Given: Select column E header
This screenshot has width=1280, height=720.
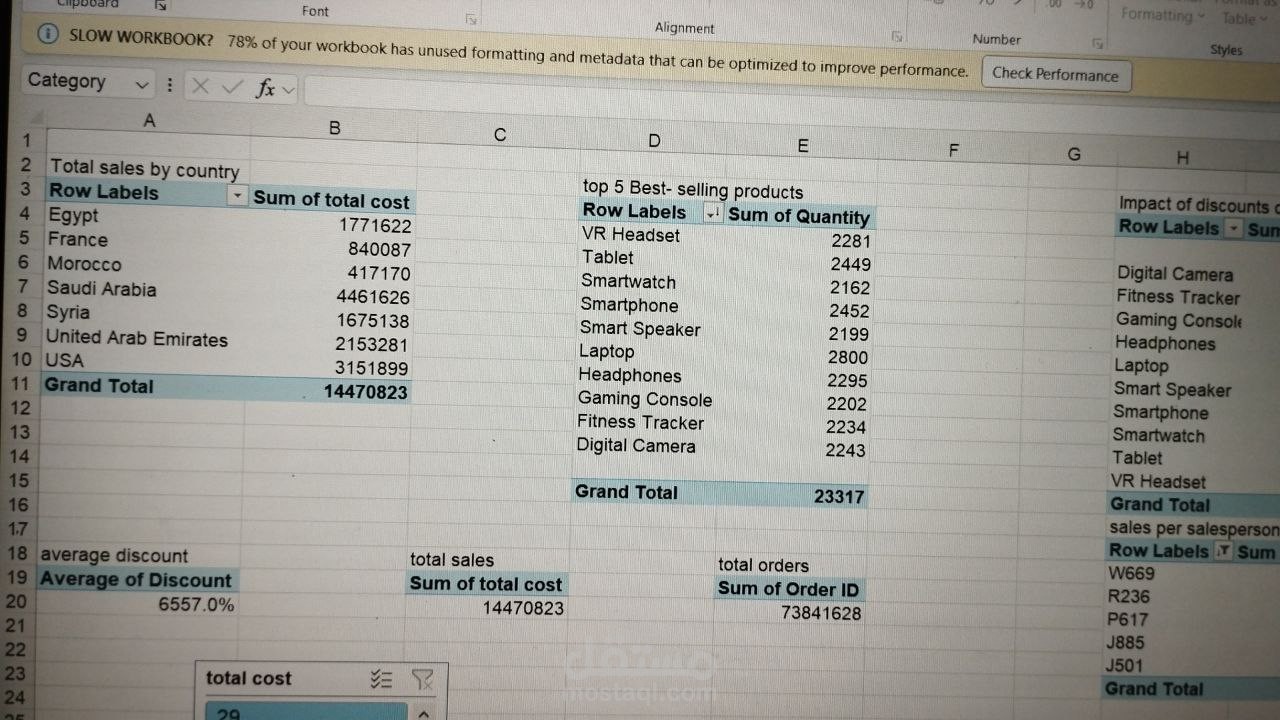Looking at the screenshot, I should point(802,145).
